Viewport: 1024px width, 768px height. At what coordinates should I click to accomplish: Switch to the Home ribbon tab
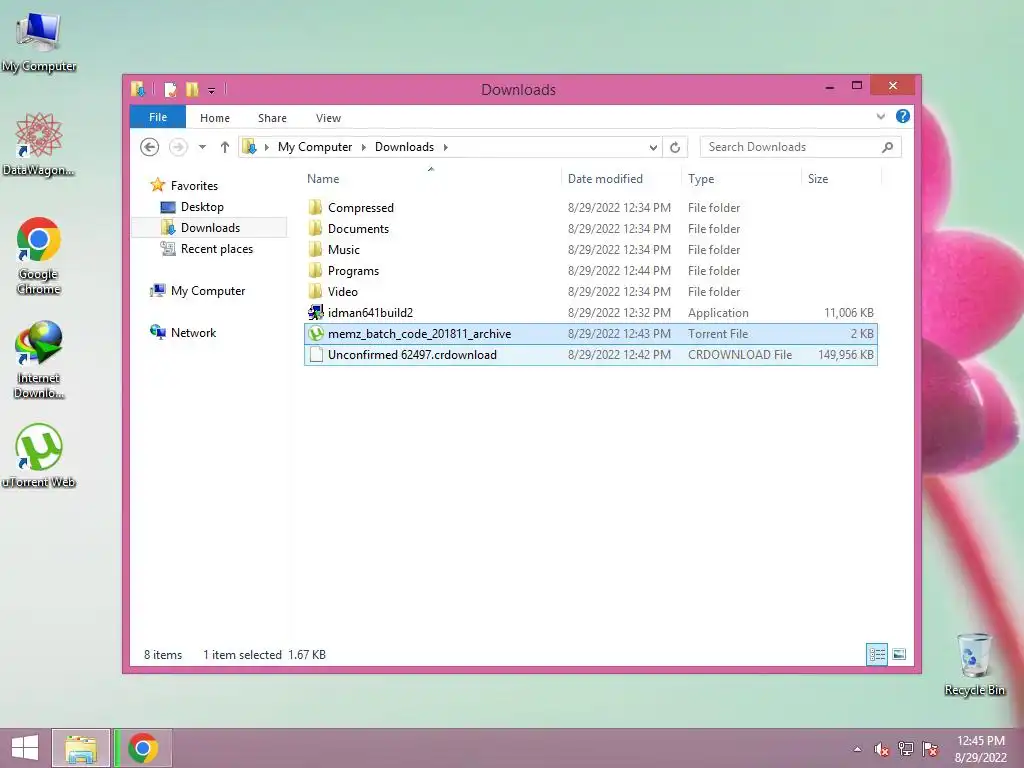coord(215,118)
